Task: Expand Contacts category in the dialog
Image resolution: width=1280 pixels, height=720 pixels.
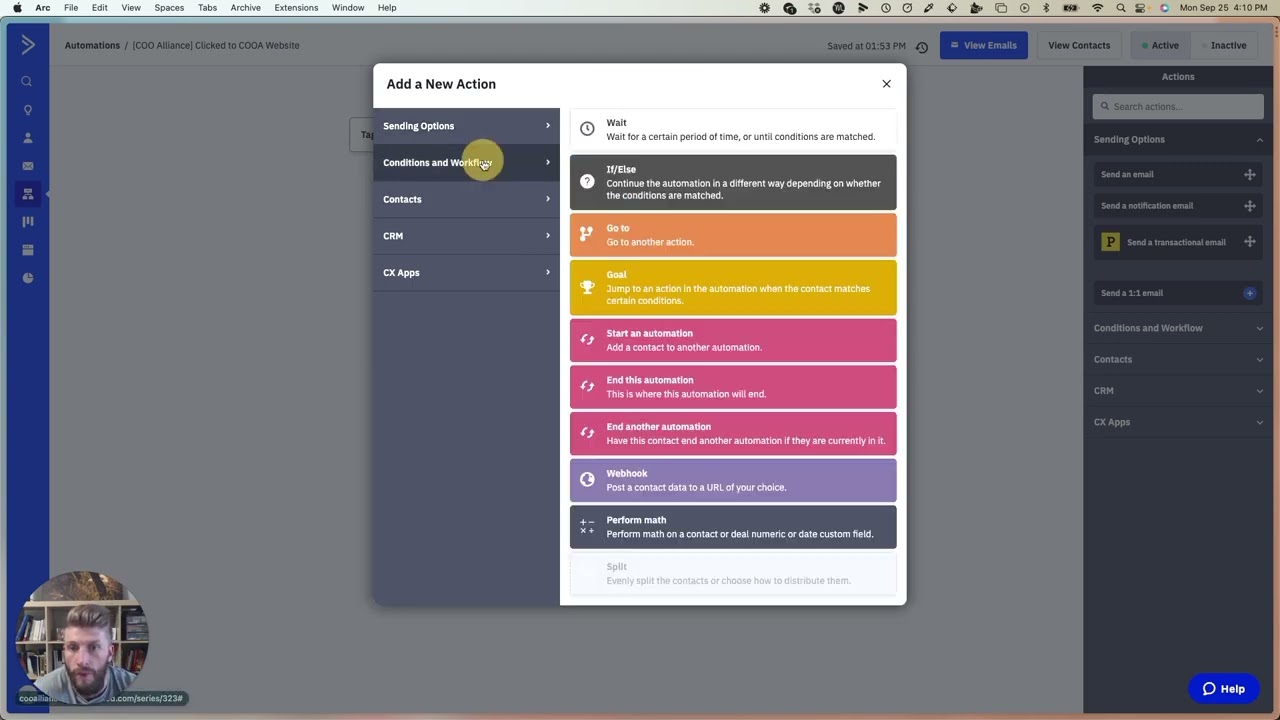Action: [x=466, y=199]
